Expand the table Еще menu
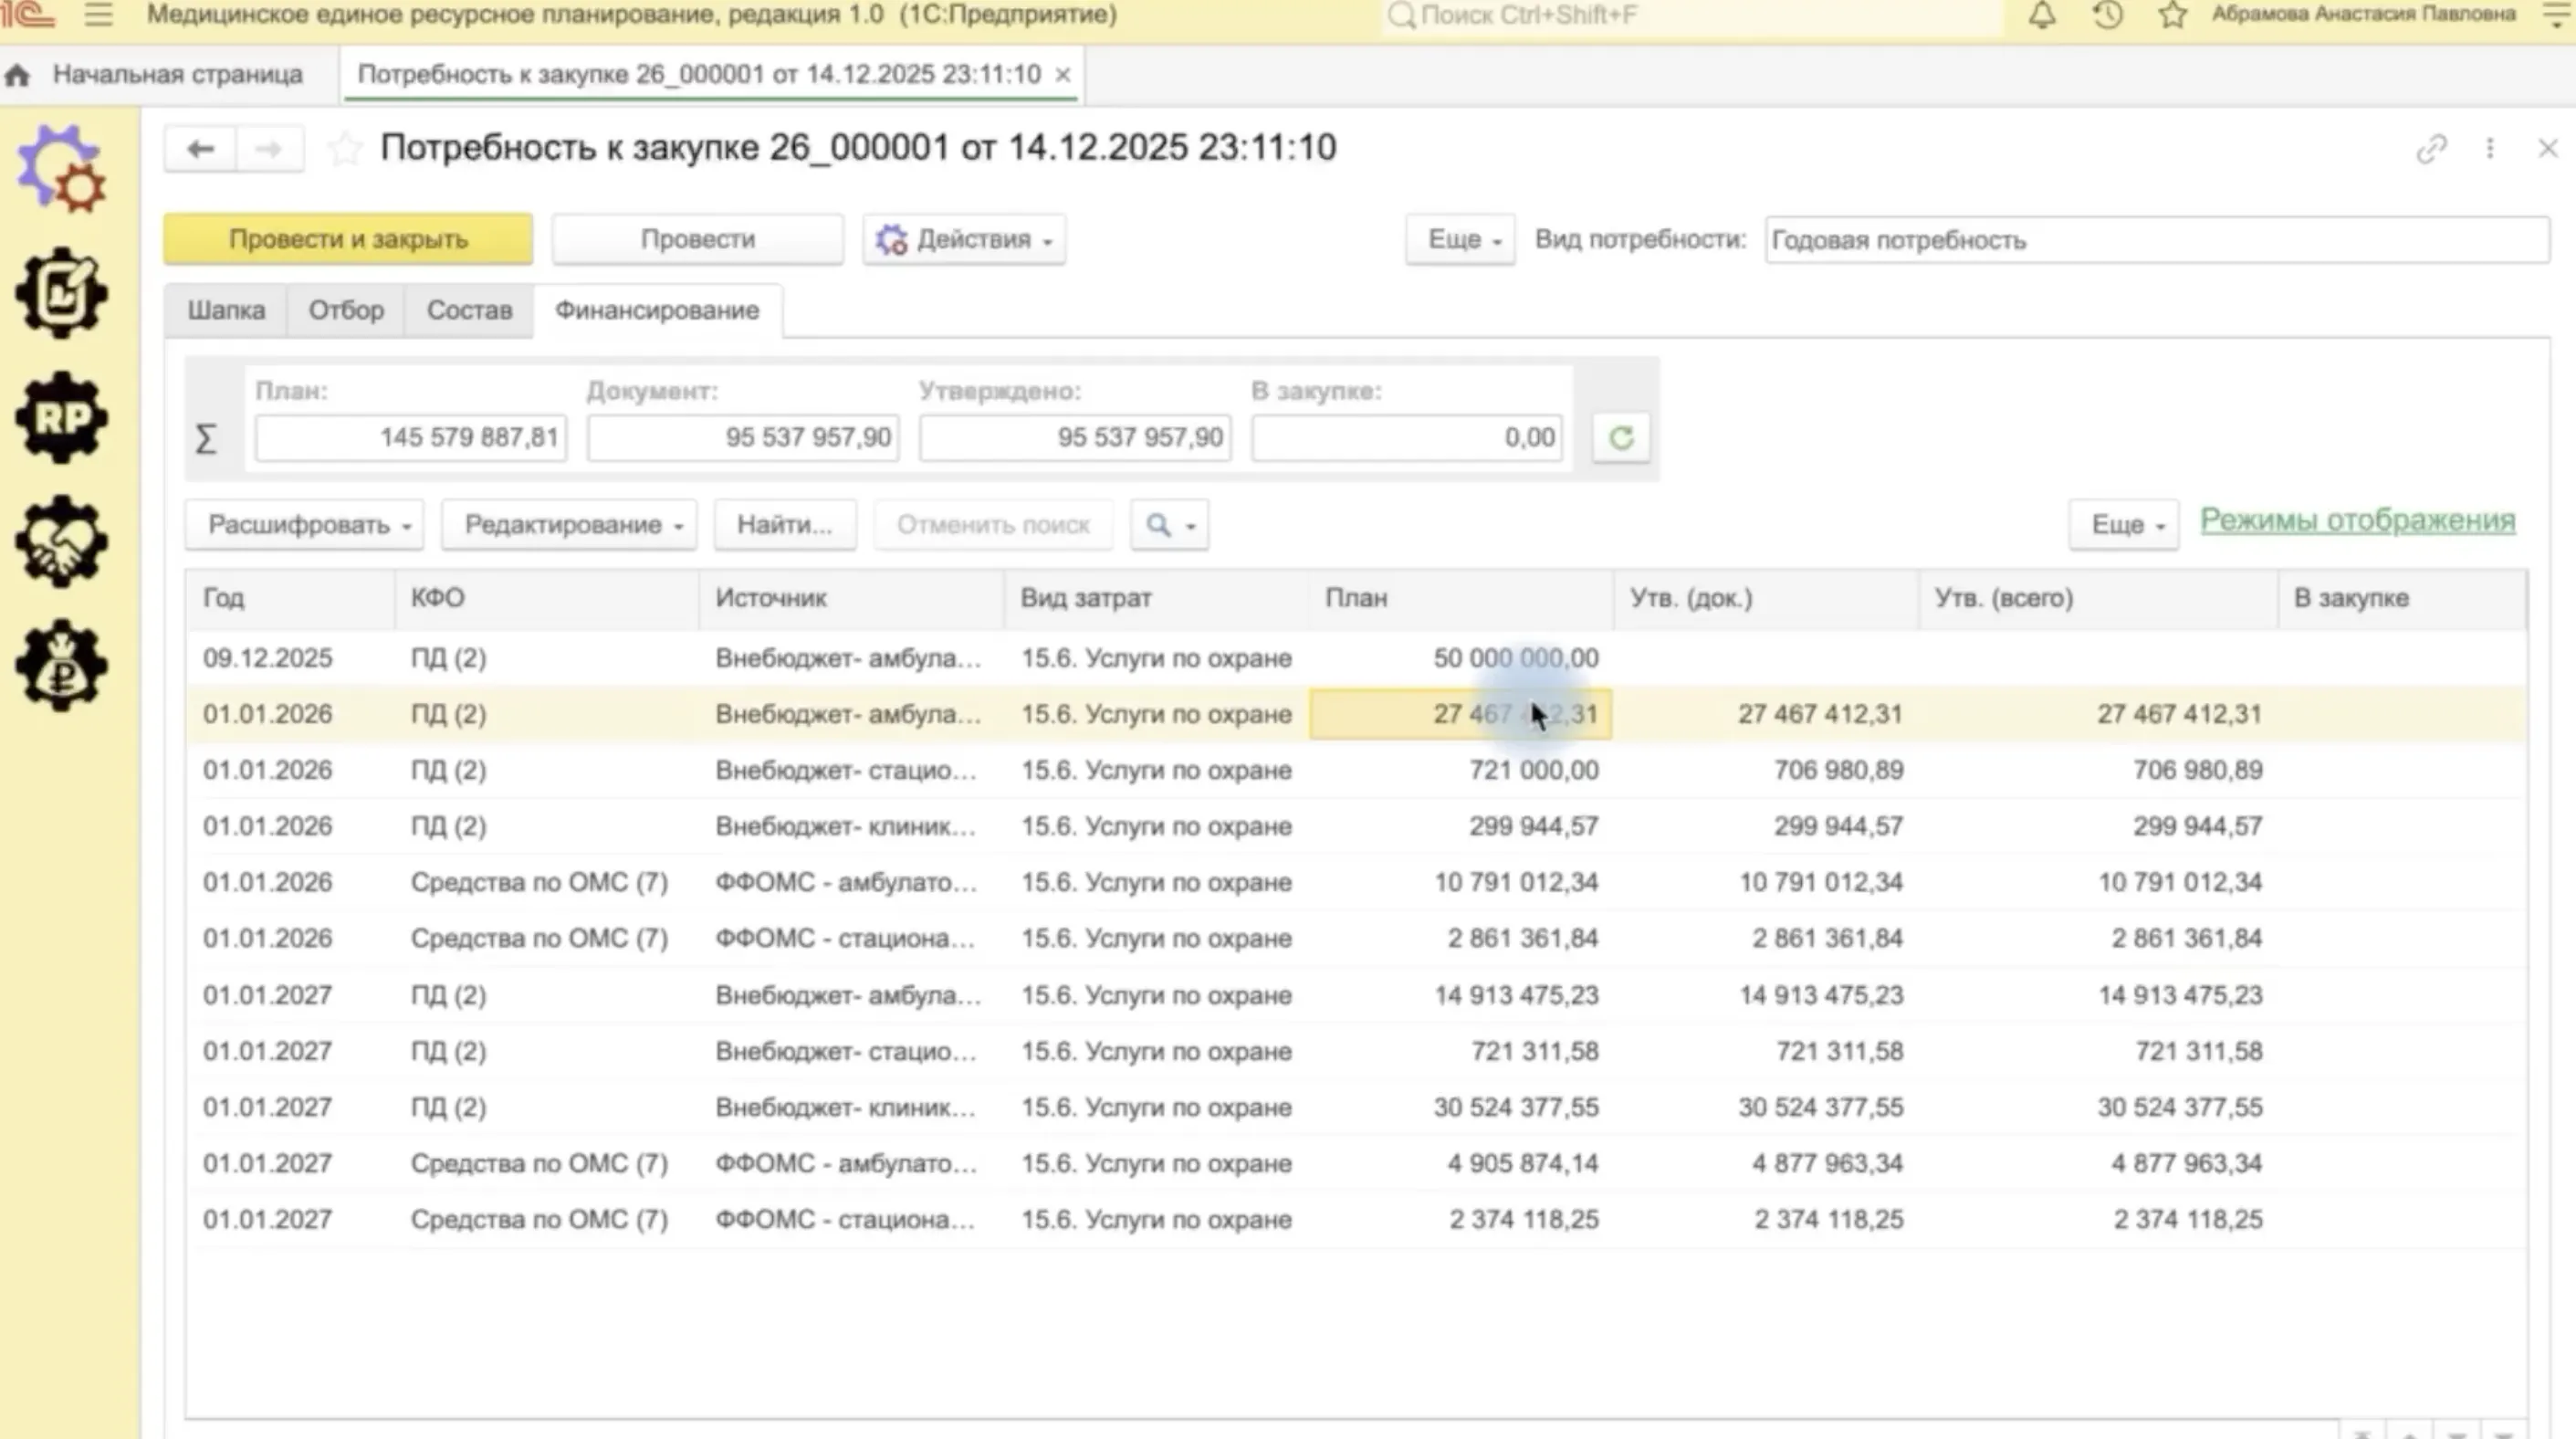 pyautogui.click(x=2124, y=525)
